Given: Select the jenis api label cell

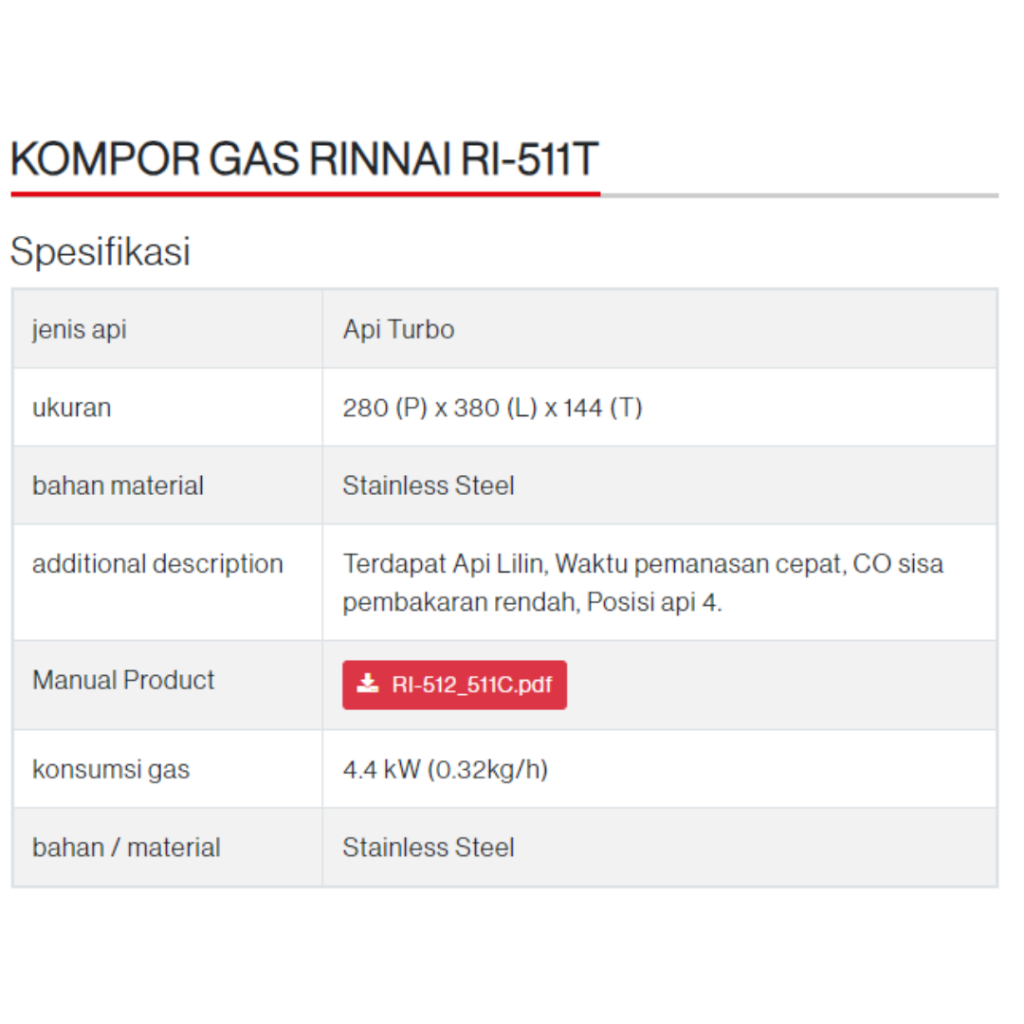Looking at the screenshot, I should click(167, 329).
